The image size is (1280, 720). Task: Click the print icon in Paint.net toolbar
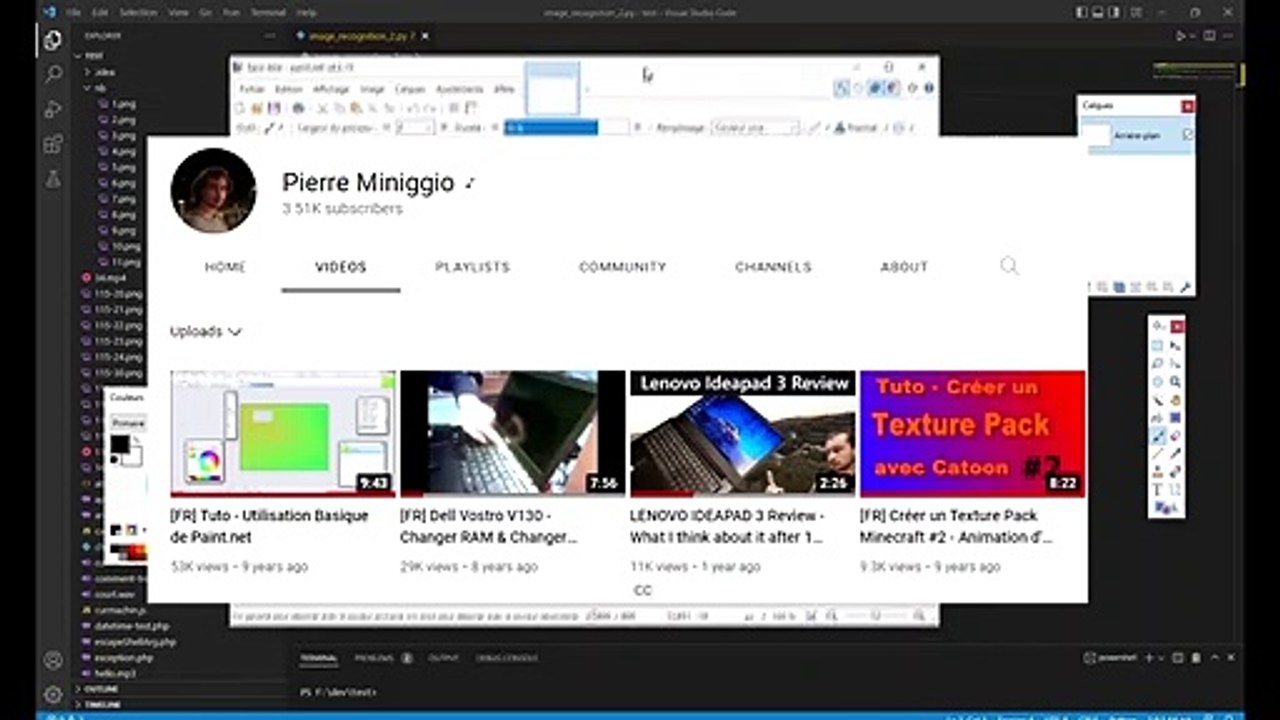298,108
